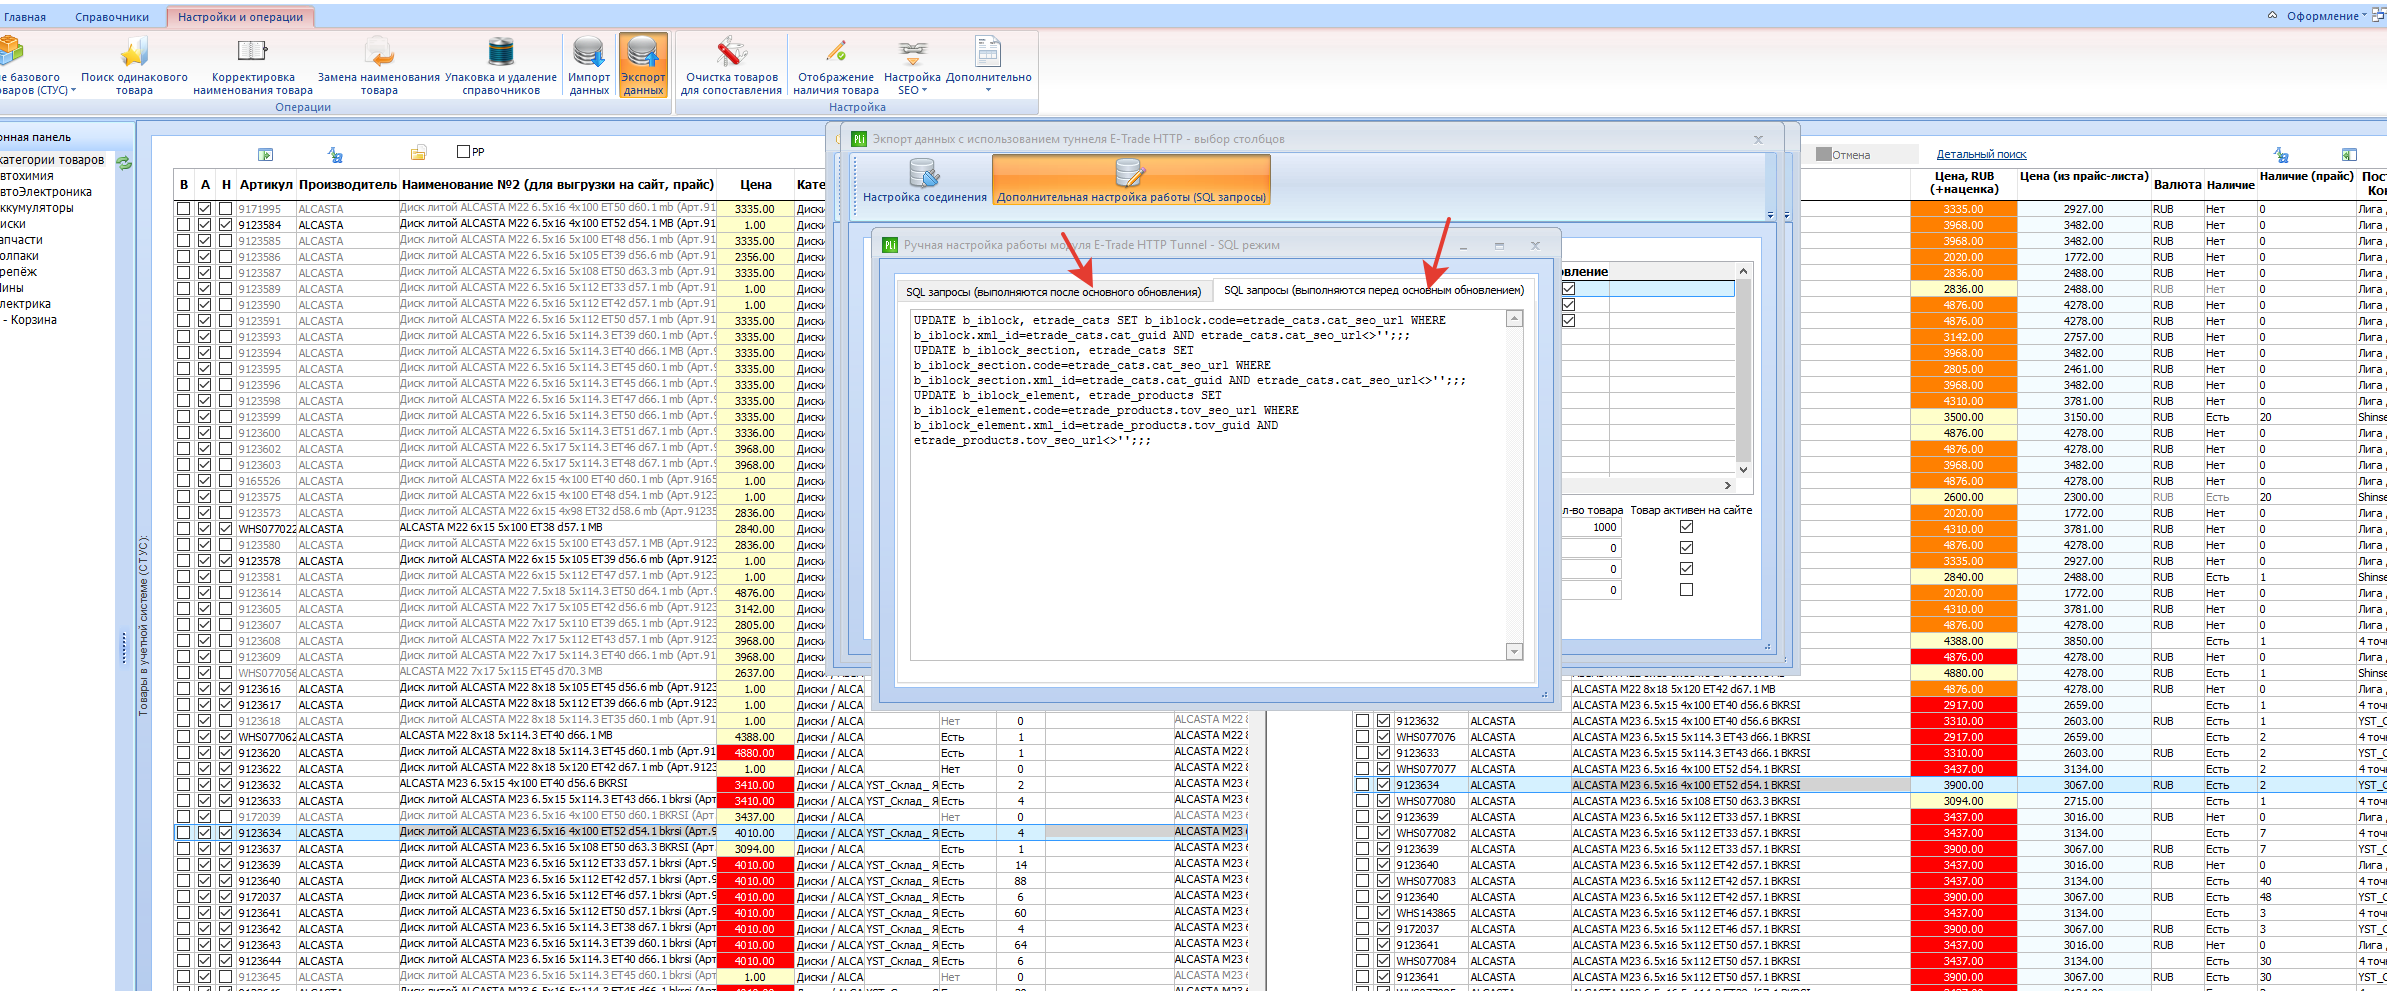Image resolution: width=2387 pixels, height=991 pixels.
Task: Click the sort A-Z icon above Производитель column
Action: click(x=335, y=154)
